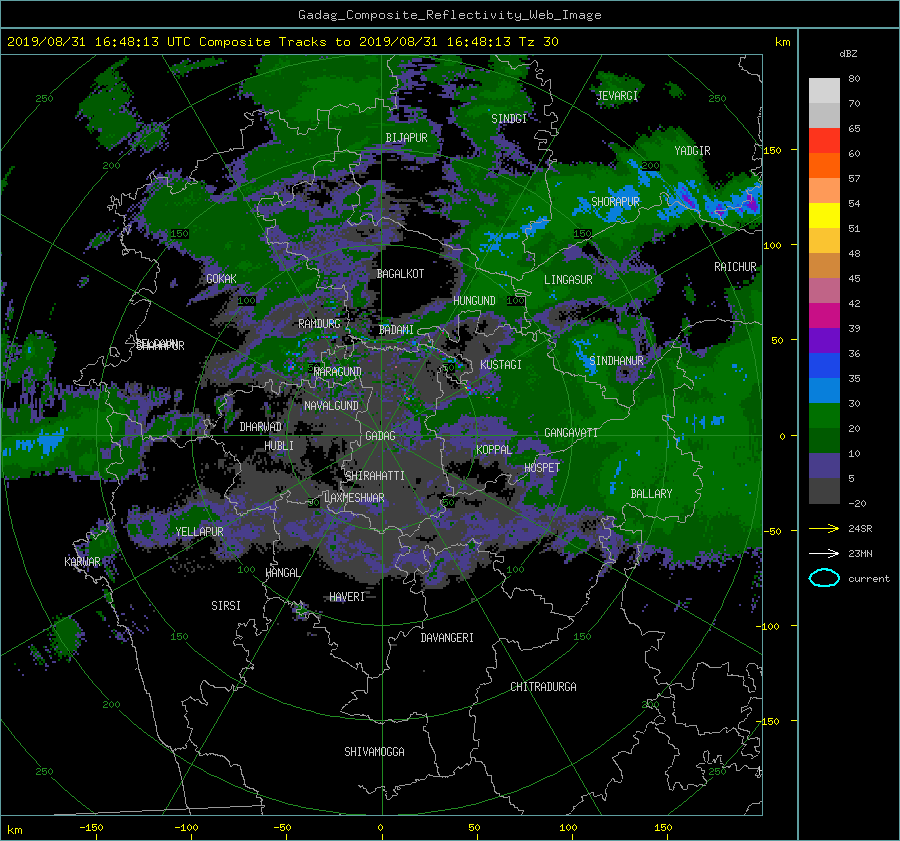Click the JEVARGI location label
Image resolution: width=900 pixels, height=841 pixels.
(x=617, y=96)
